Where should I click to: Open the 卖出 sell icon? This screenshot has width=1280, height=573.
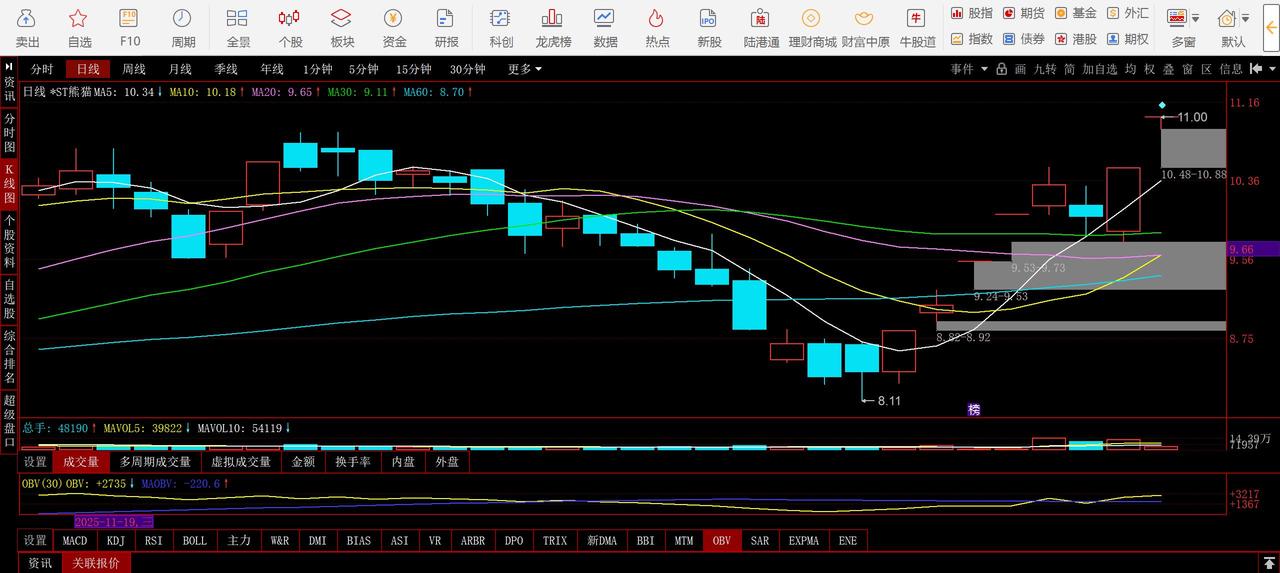[27, 27]
